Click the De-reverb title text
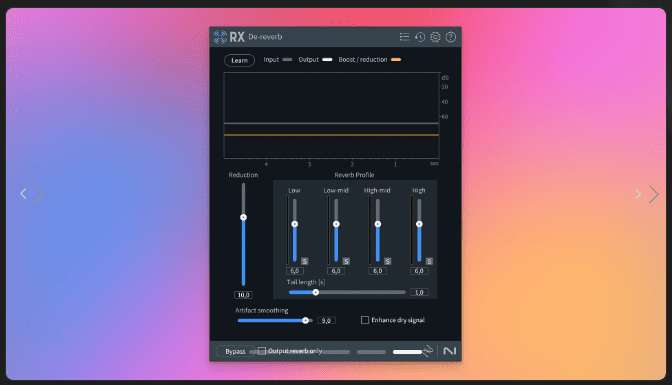The height and width of the screenshot is (385, 672). click(265, 37)
